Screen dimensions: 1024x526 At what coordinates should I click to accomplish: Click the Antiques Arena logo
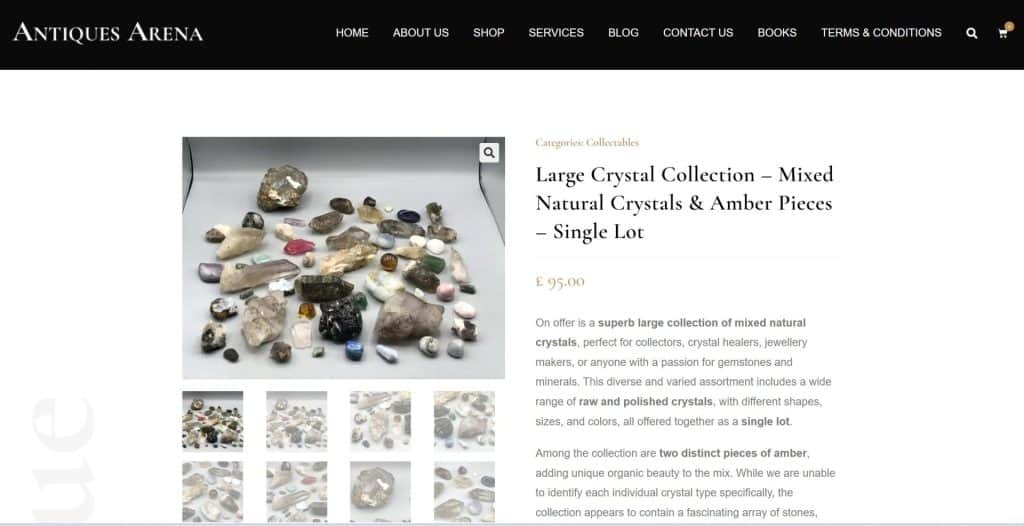click(x=108, y=33)
